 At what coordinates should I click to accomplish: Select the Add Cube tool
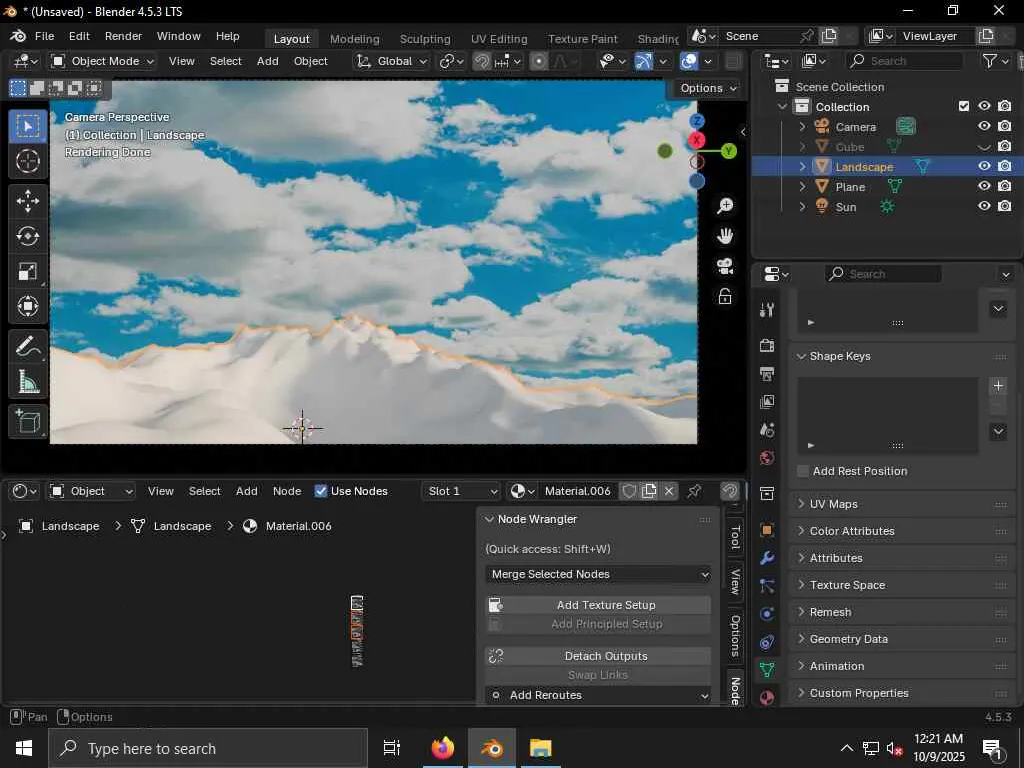(x=28, y=421)
